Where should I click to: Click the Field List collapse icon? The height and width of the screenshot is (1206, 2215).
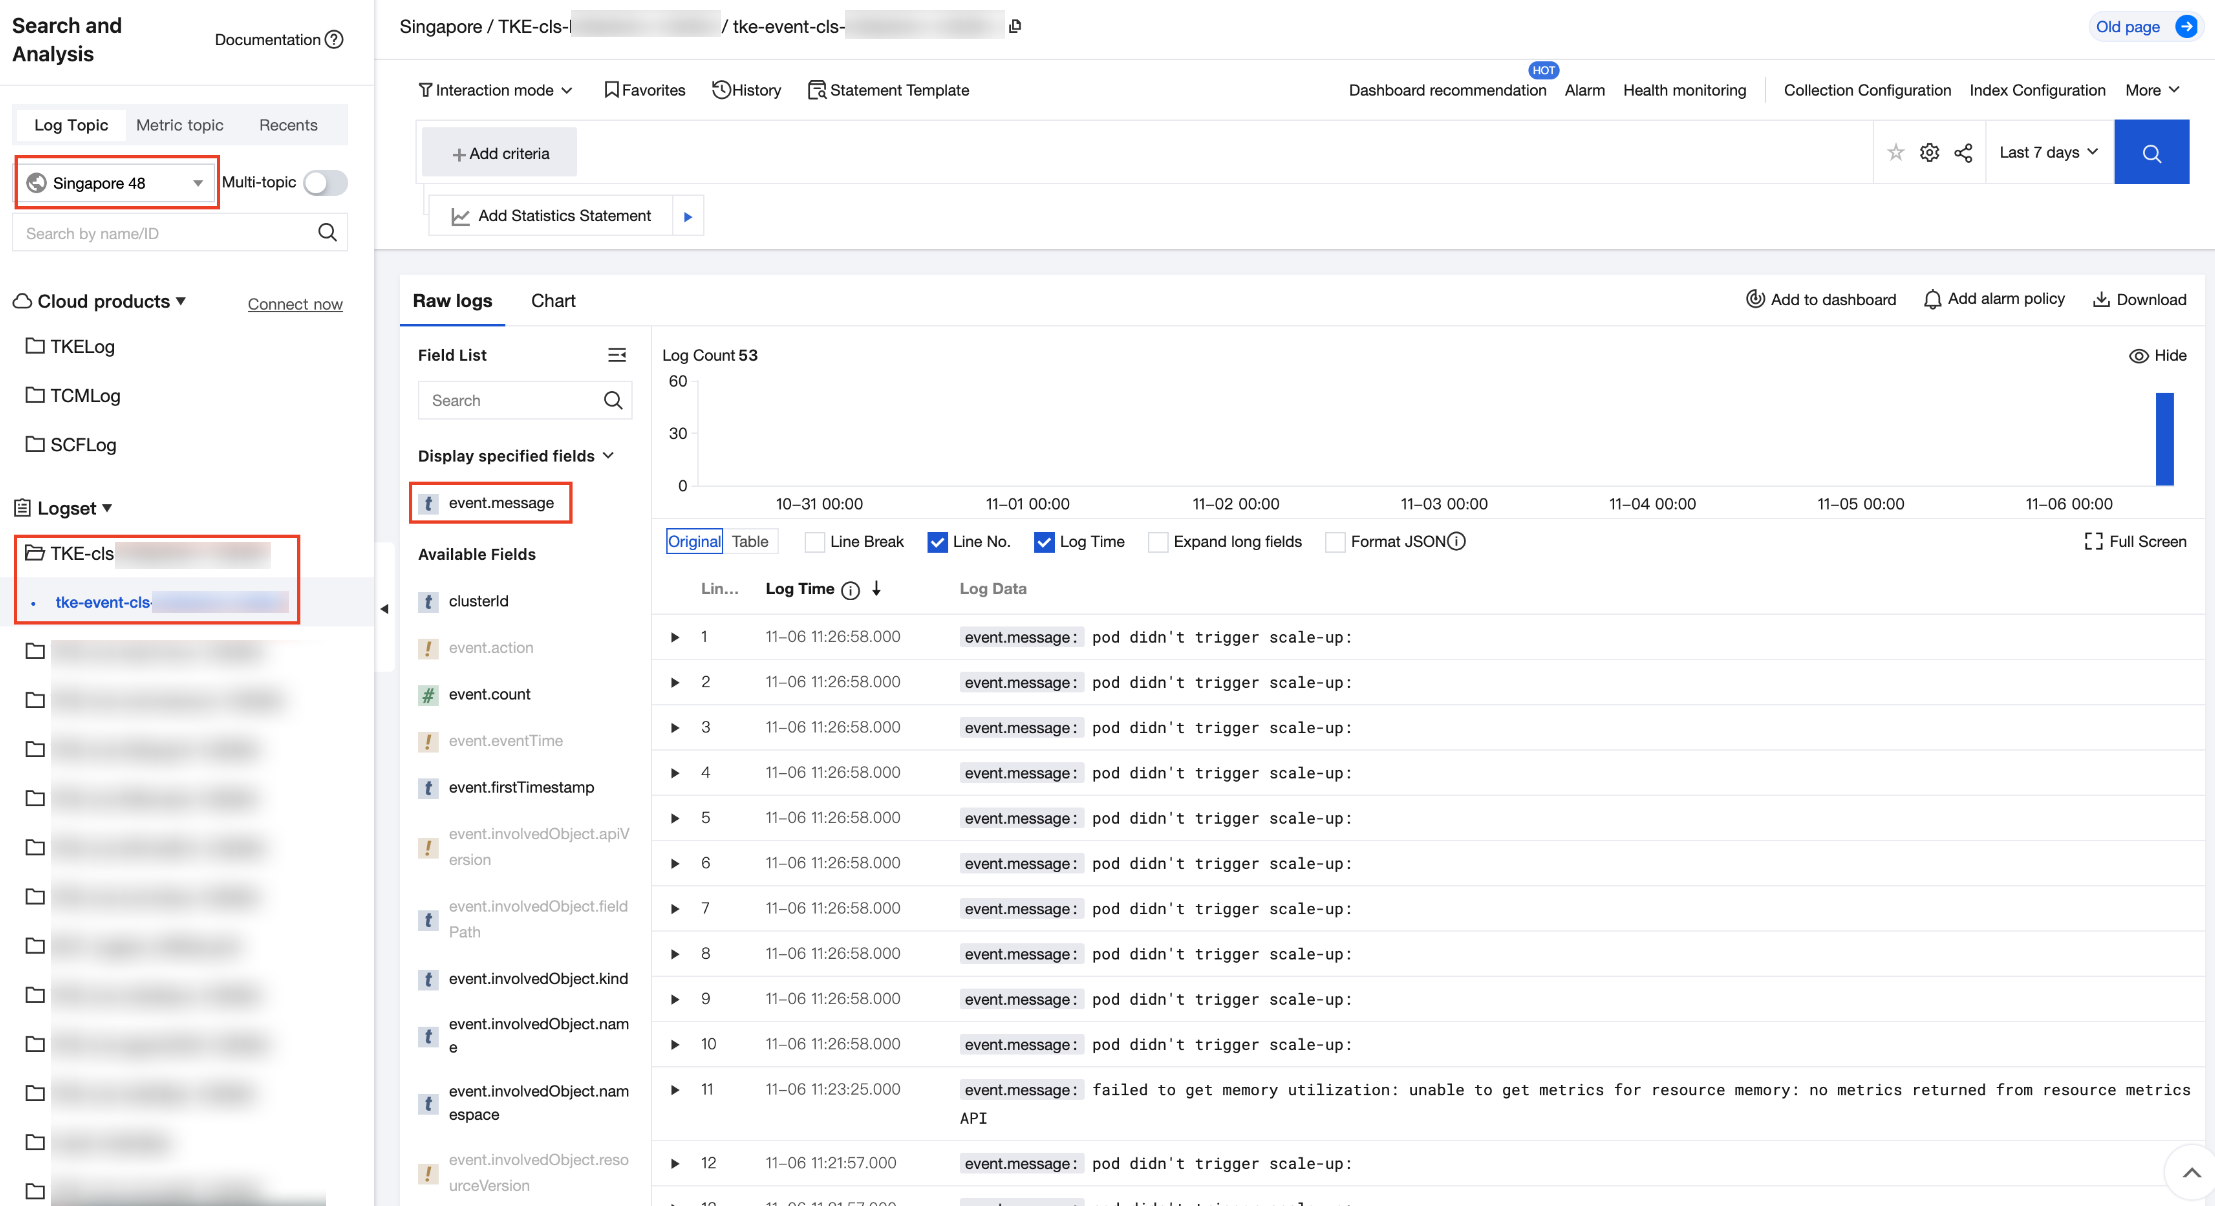tap(617, 355)
